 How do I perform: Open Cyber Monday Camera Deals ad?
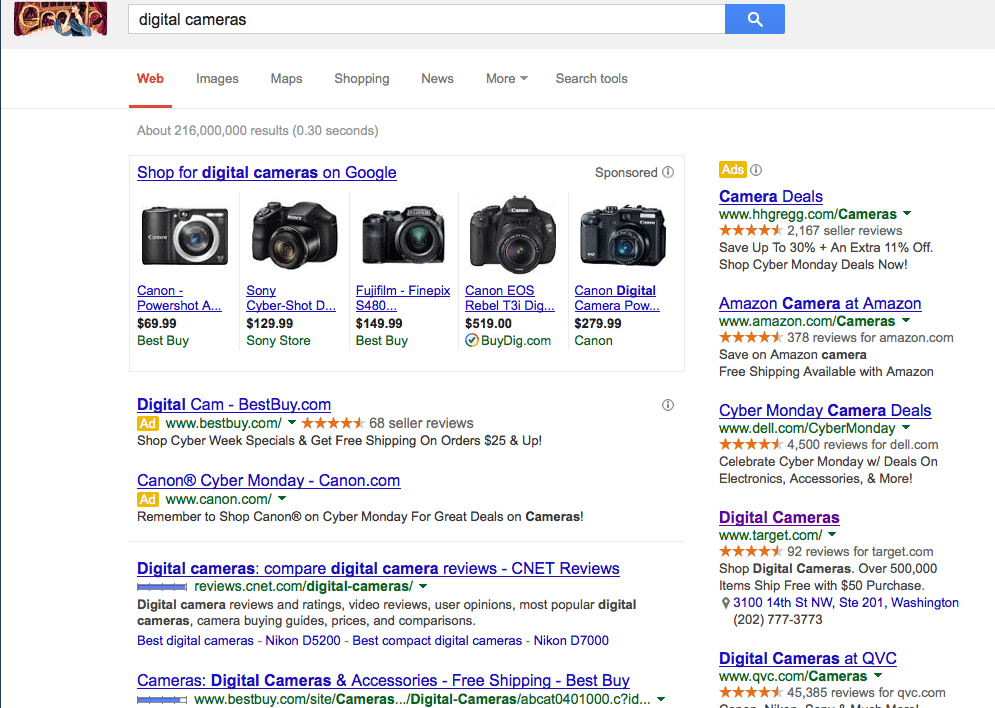[x=825, y=410]
